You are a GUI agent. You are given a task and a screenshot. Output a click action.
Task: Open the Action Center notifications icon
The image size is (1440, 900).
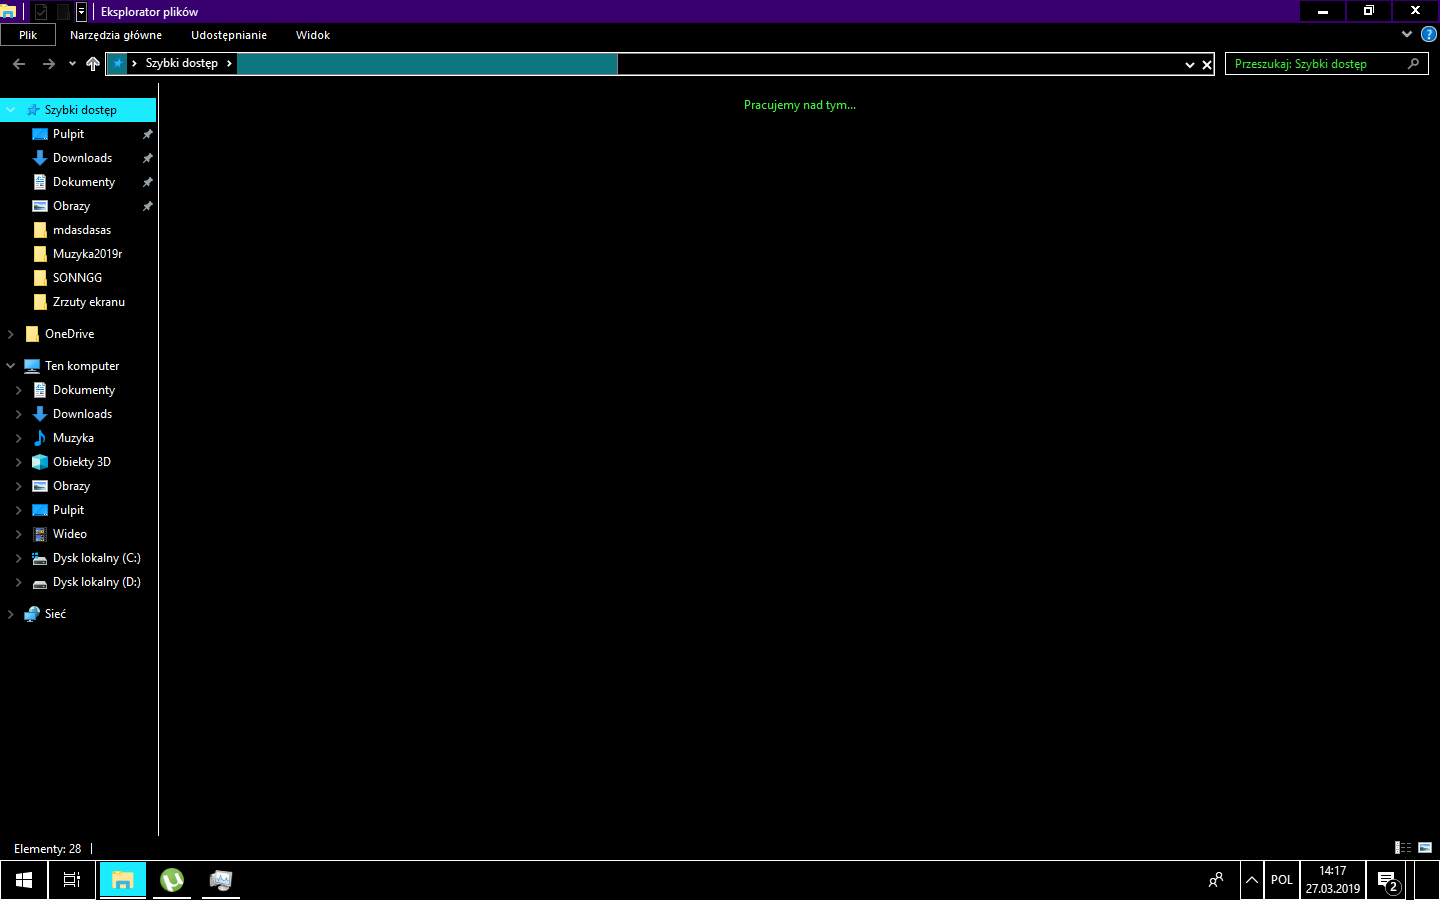pyautogui.click(x=1388, y=881)
